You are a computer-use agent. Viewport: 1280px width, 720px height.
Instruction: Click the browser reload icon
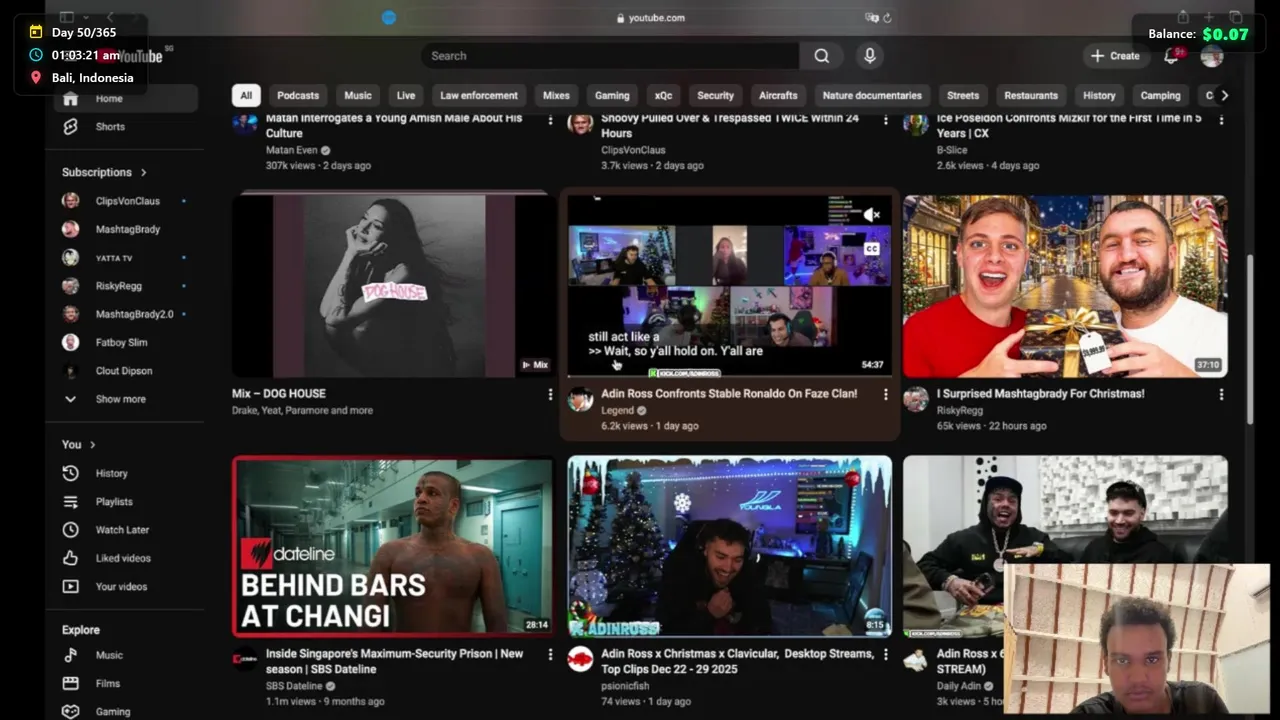[887, 18]
